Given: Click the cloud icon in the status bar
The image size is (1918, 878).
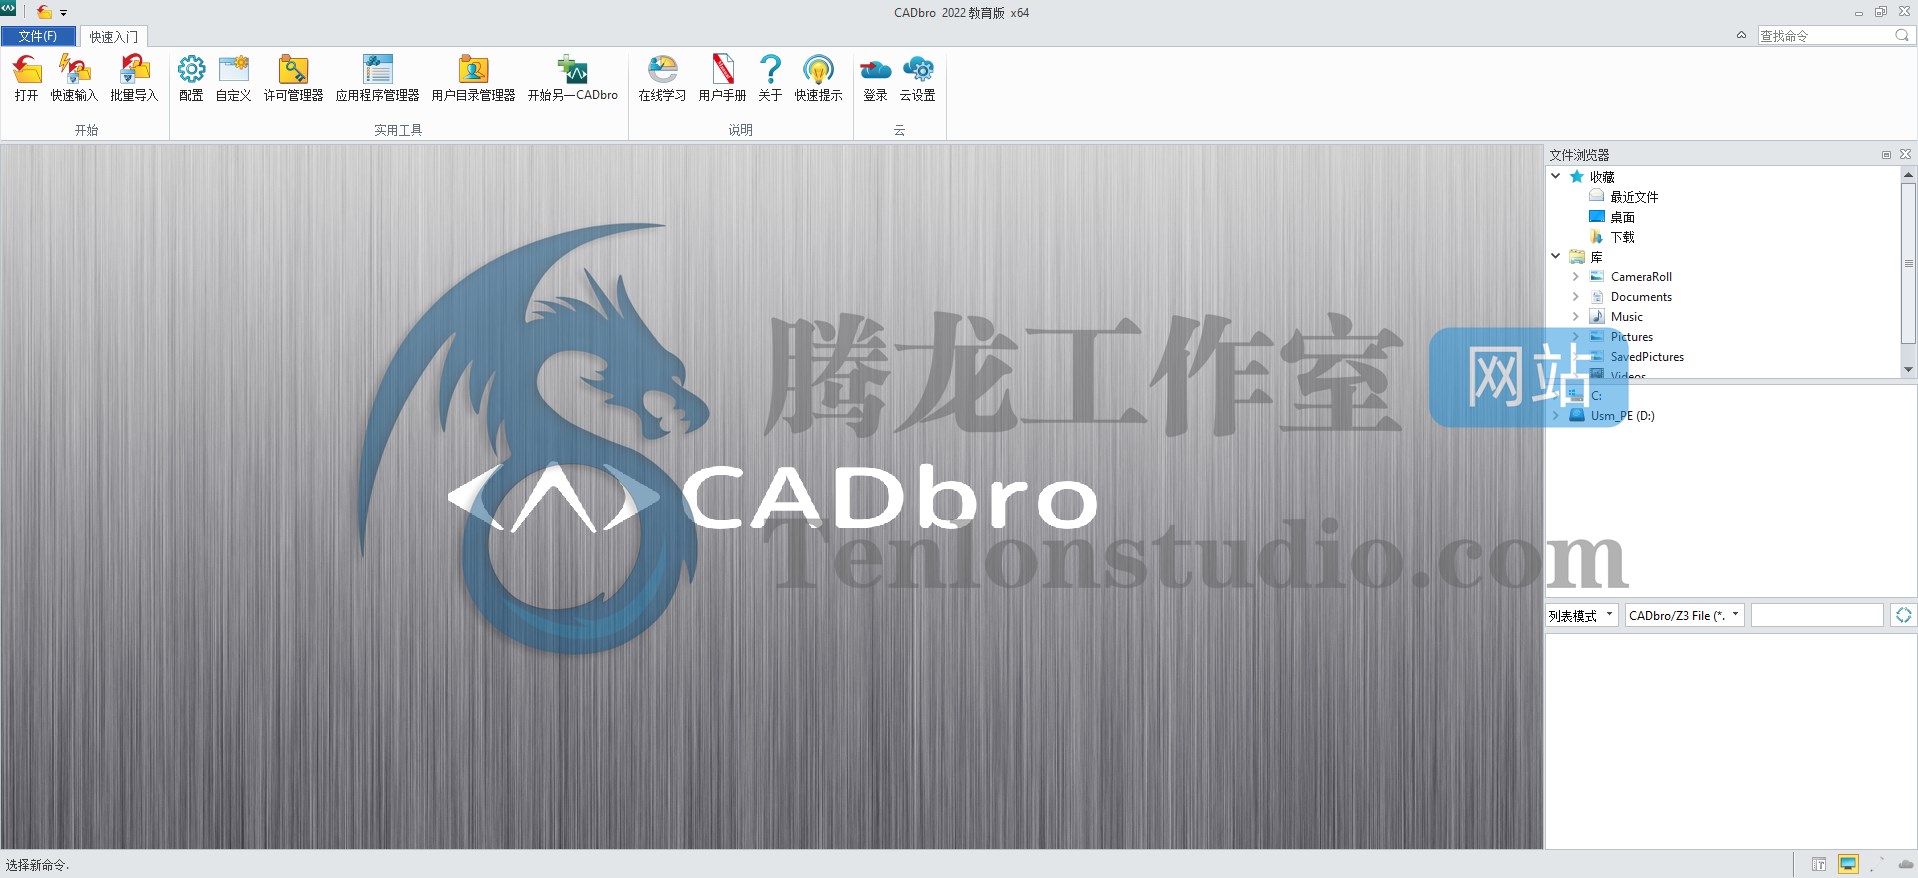Looking at the screenshot, I should point(1906,864).
